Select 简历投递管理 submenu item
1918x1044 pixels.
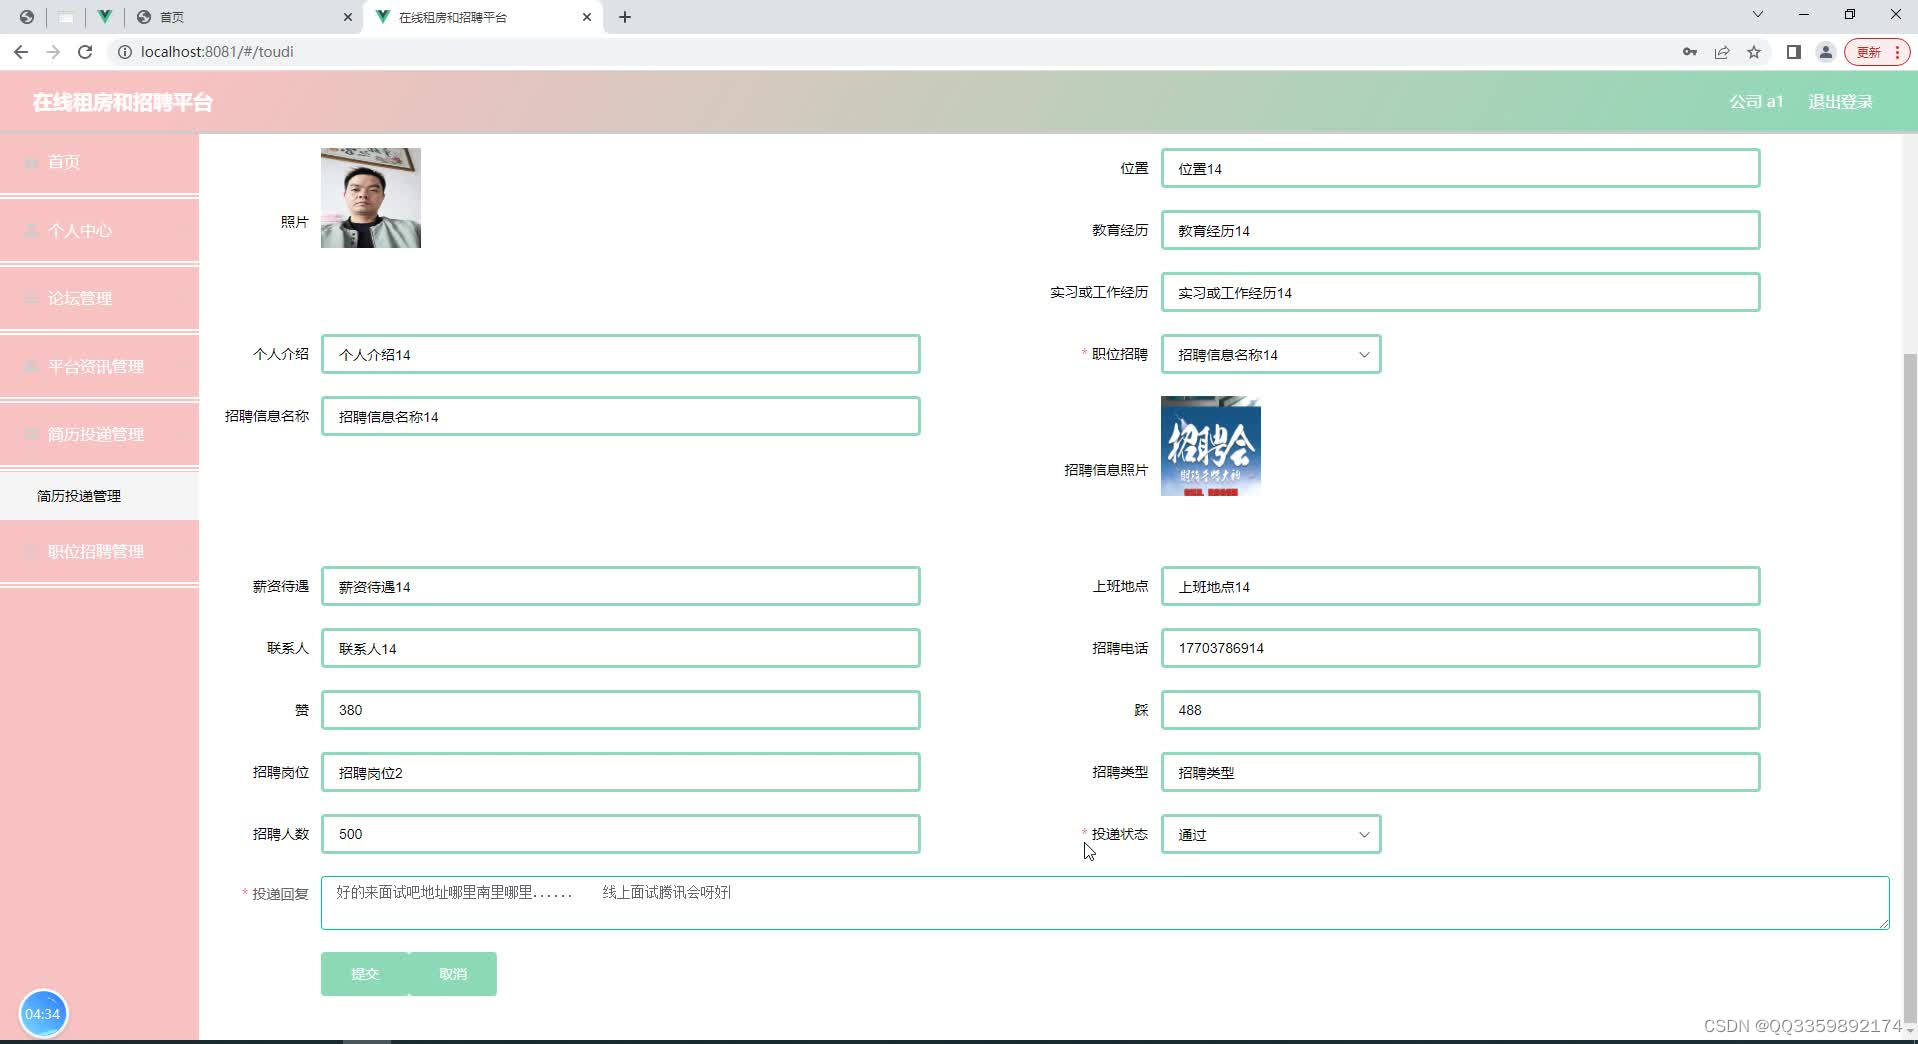pos(99,496)
